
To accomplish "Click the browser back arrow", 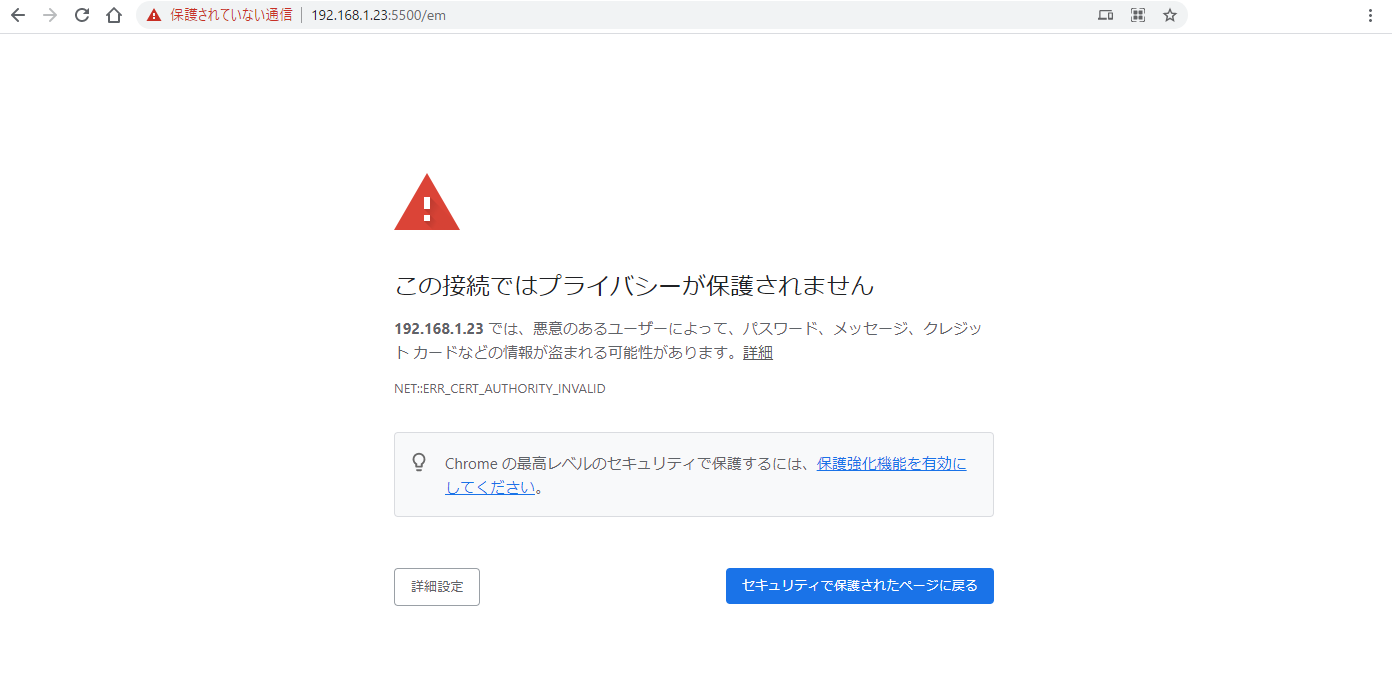I will point(18,15).
